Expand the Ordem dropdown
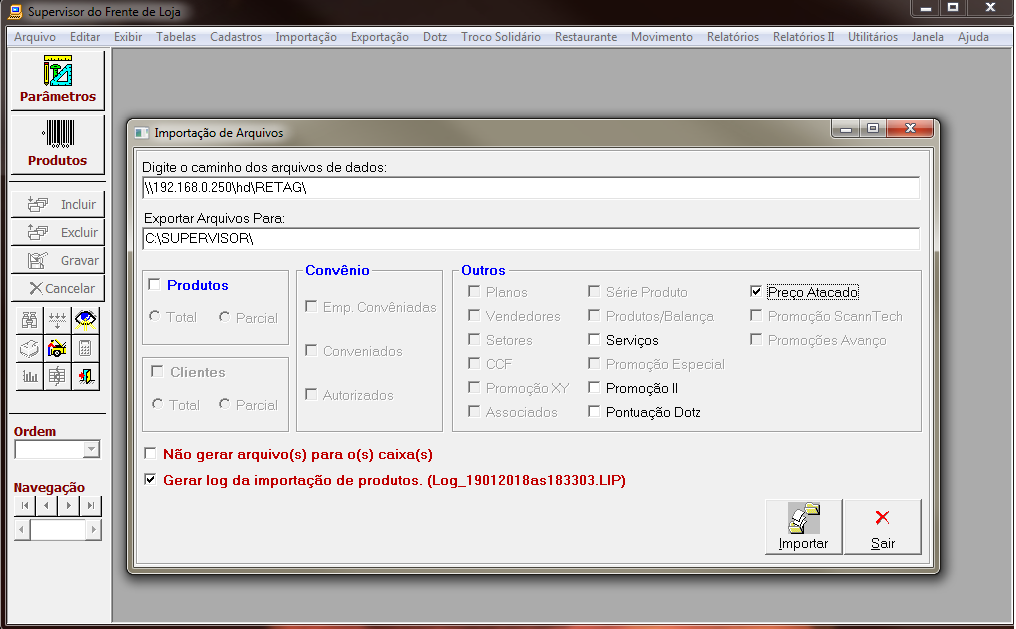Image resolution: width=1016 pixels, height=629 pixels. tap(91, 450)
